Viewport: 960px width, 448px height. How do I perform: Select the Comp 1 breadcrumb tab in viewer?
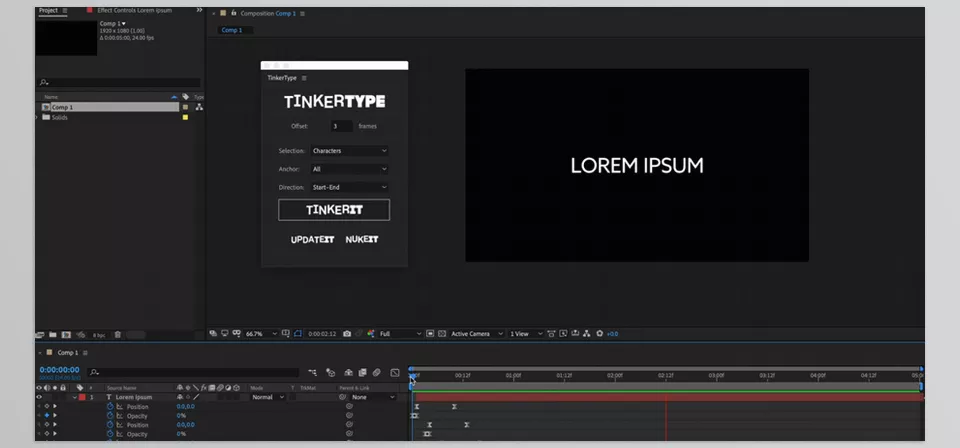click(231, 30)
